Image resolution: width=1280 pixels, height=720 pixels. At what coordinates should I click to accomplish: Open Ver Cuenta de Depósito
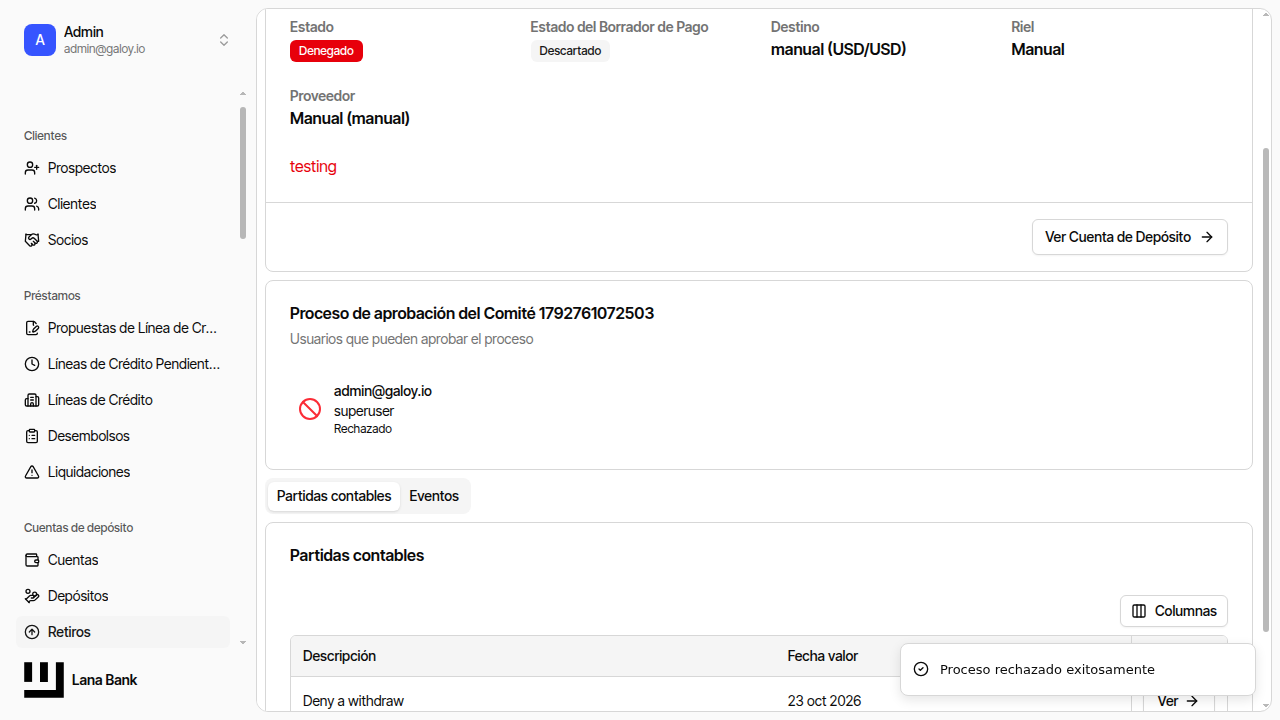coord(1129,237)
